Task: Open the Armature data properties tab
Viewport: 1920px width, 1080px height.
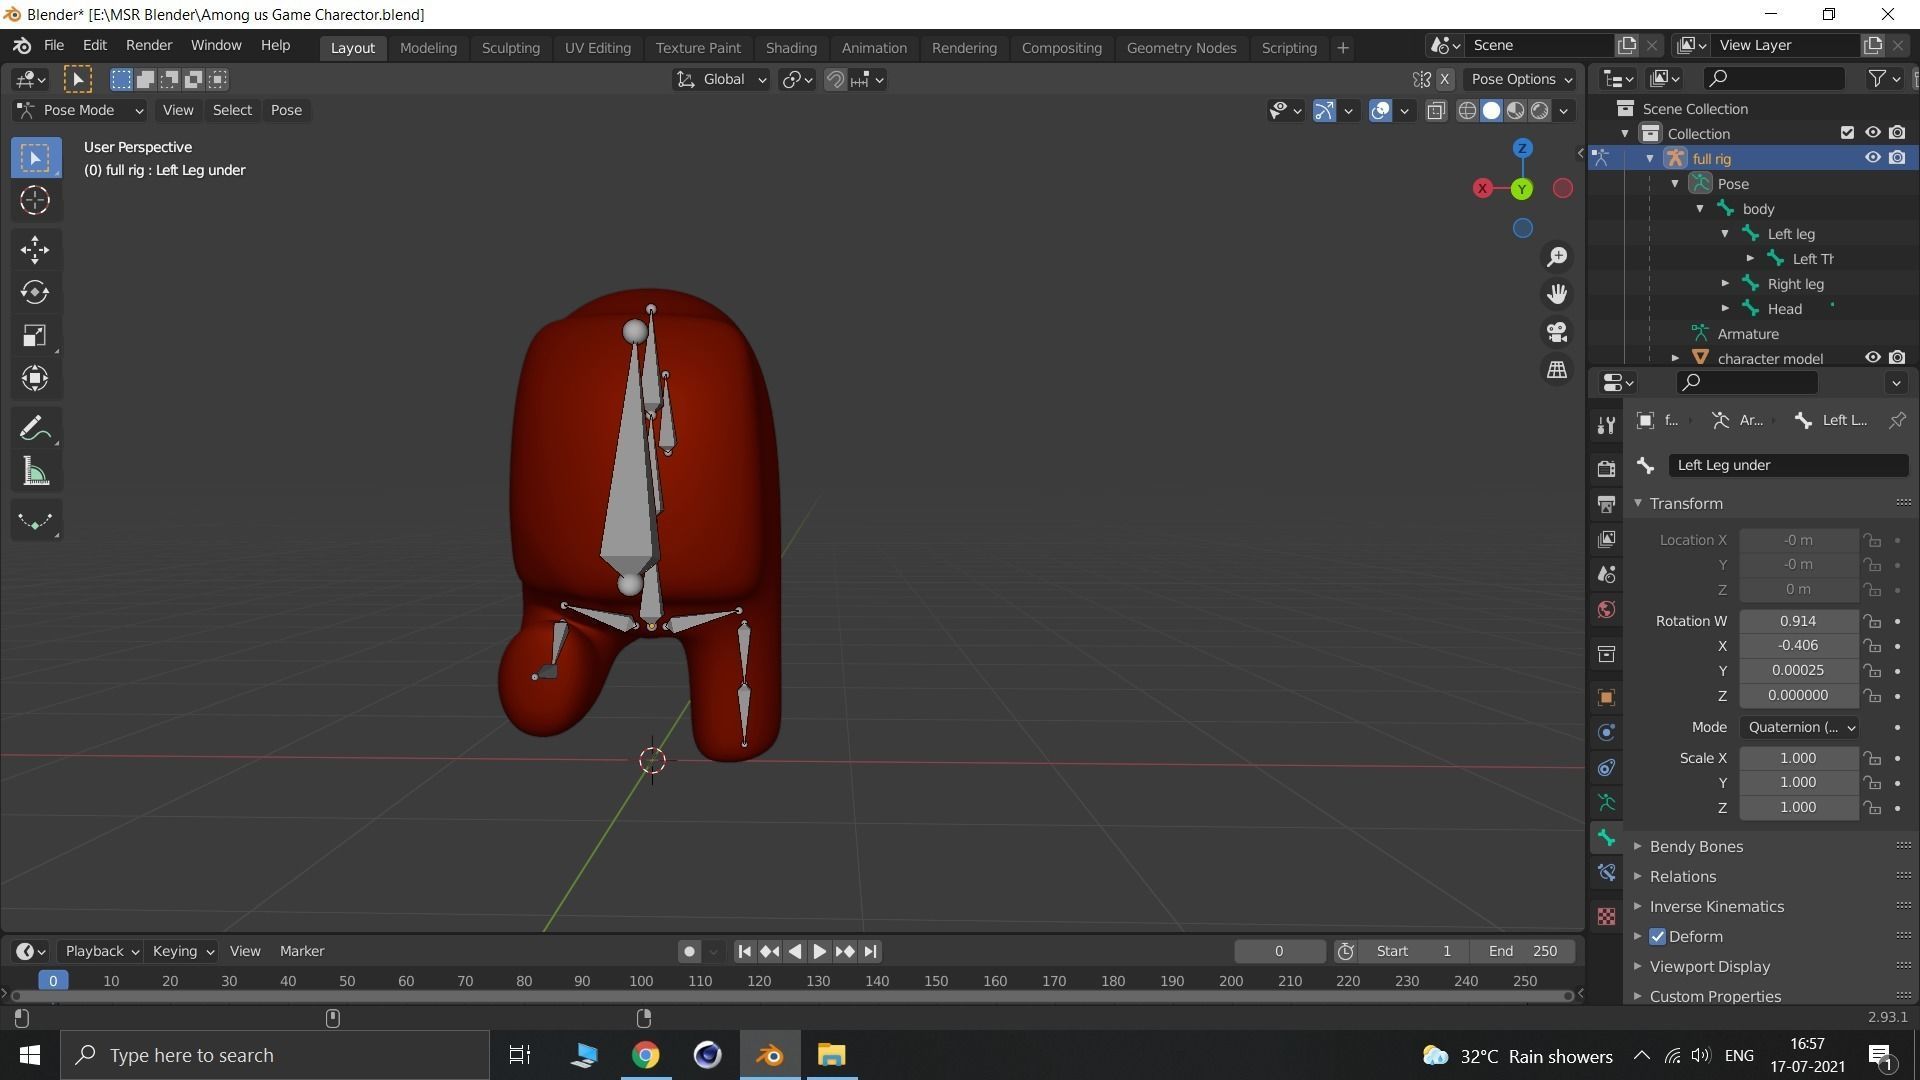Action: [1606, 803]
